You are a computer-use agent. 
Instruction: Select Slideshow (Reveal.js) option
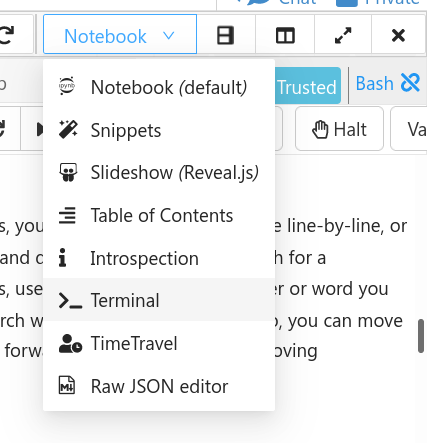click(x=159, y=173)
